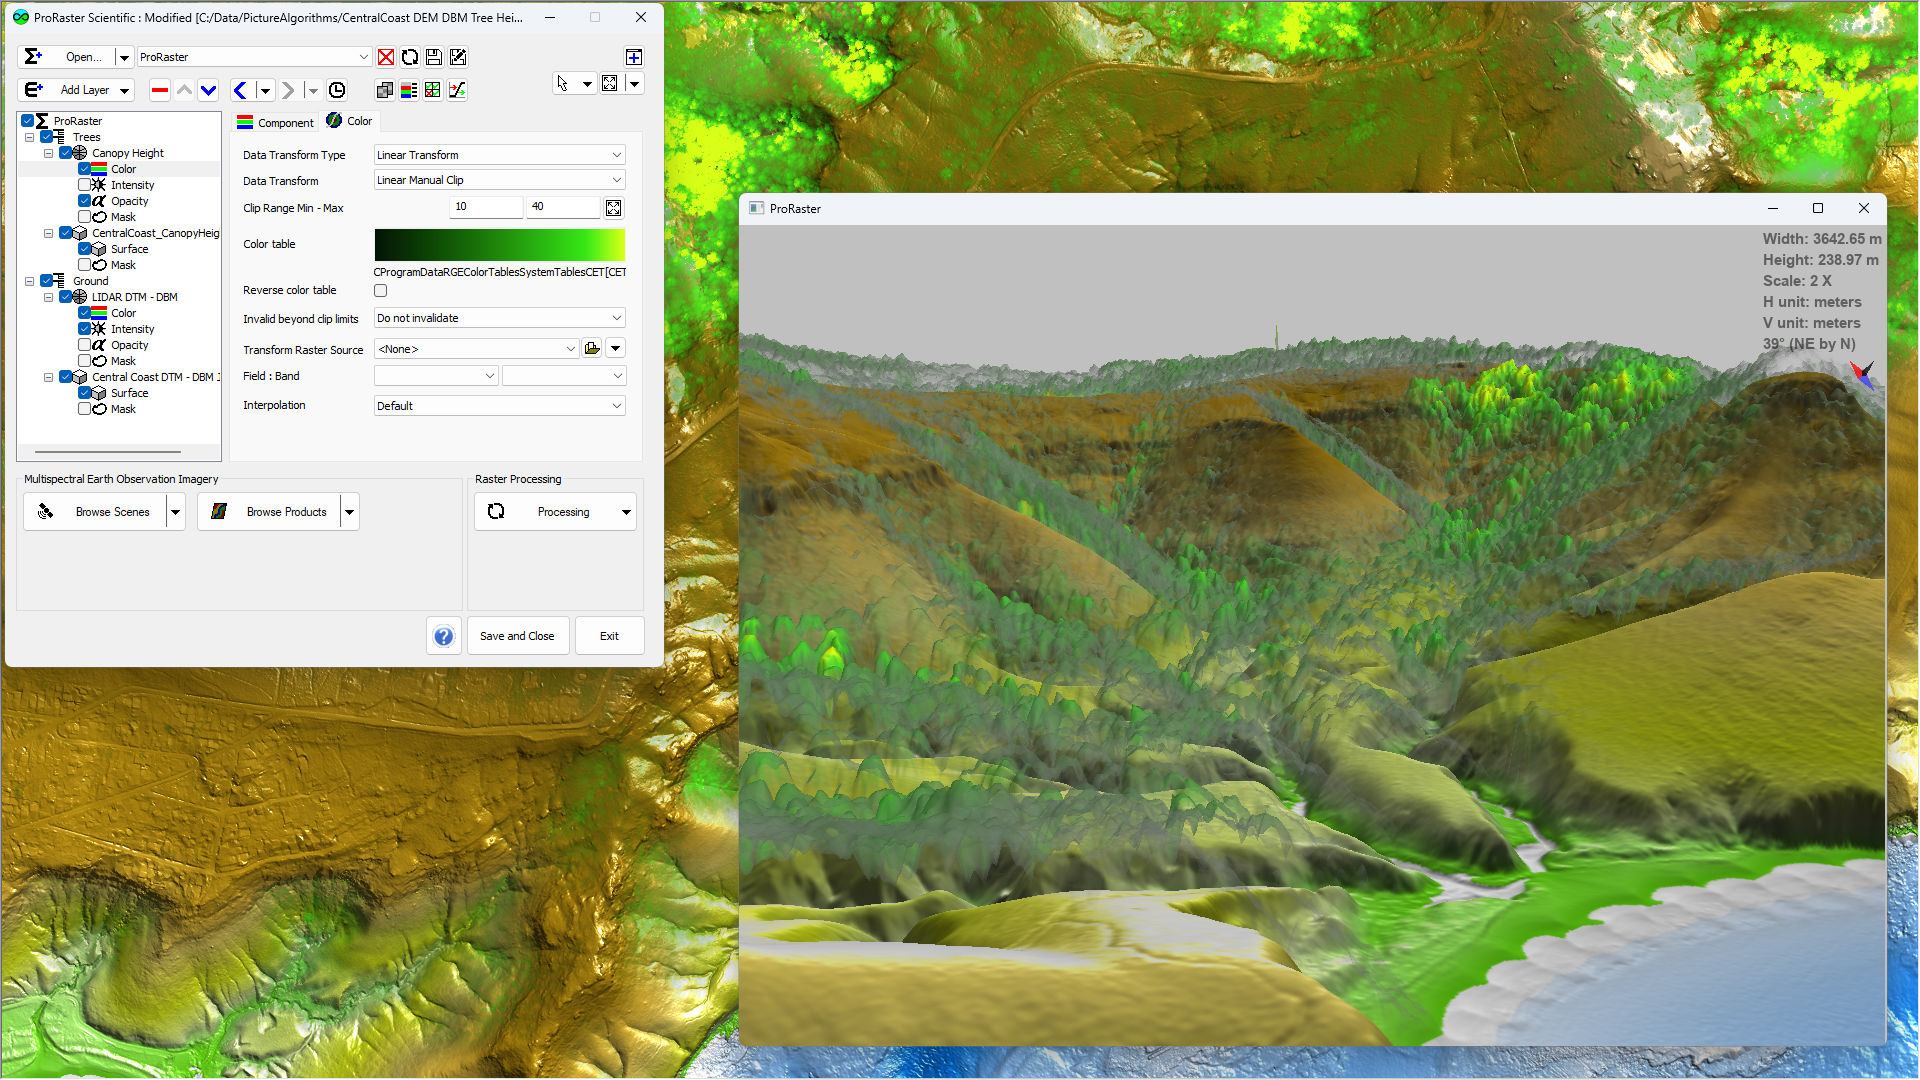Image resolution: width=1920 pixels, height=1080 pixels.
Task: Click the Browse Scenes imagery icon
Action: pos(45,511)
